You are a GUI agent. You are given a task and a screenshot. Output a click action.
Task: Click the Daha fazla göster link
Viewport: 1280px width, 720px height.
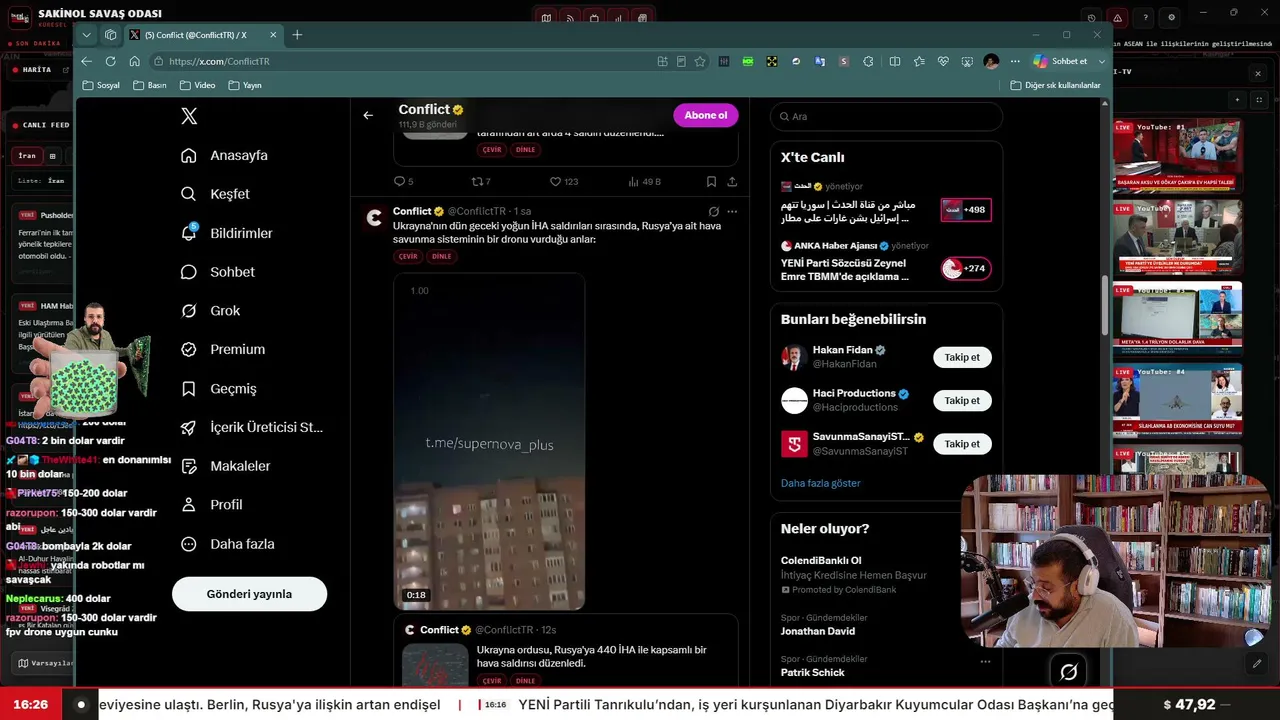pyautogui.click(x=820, y=483)
